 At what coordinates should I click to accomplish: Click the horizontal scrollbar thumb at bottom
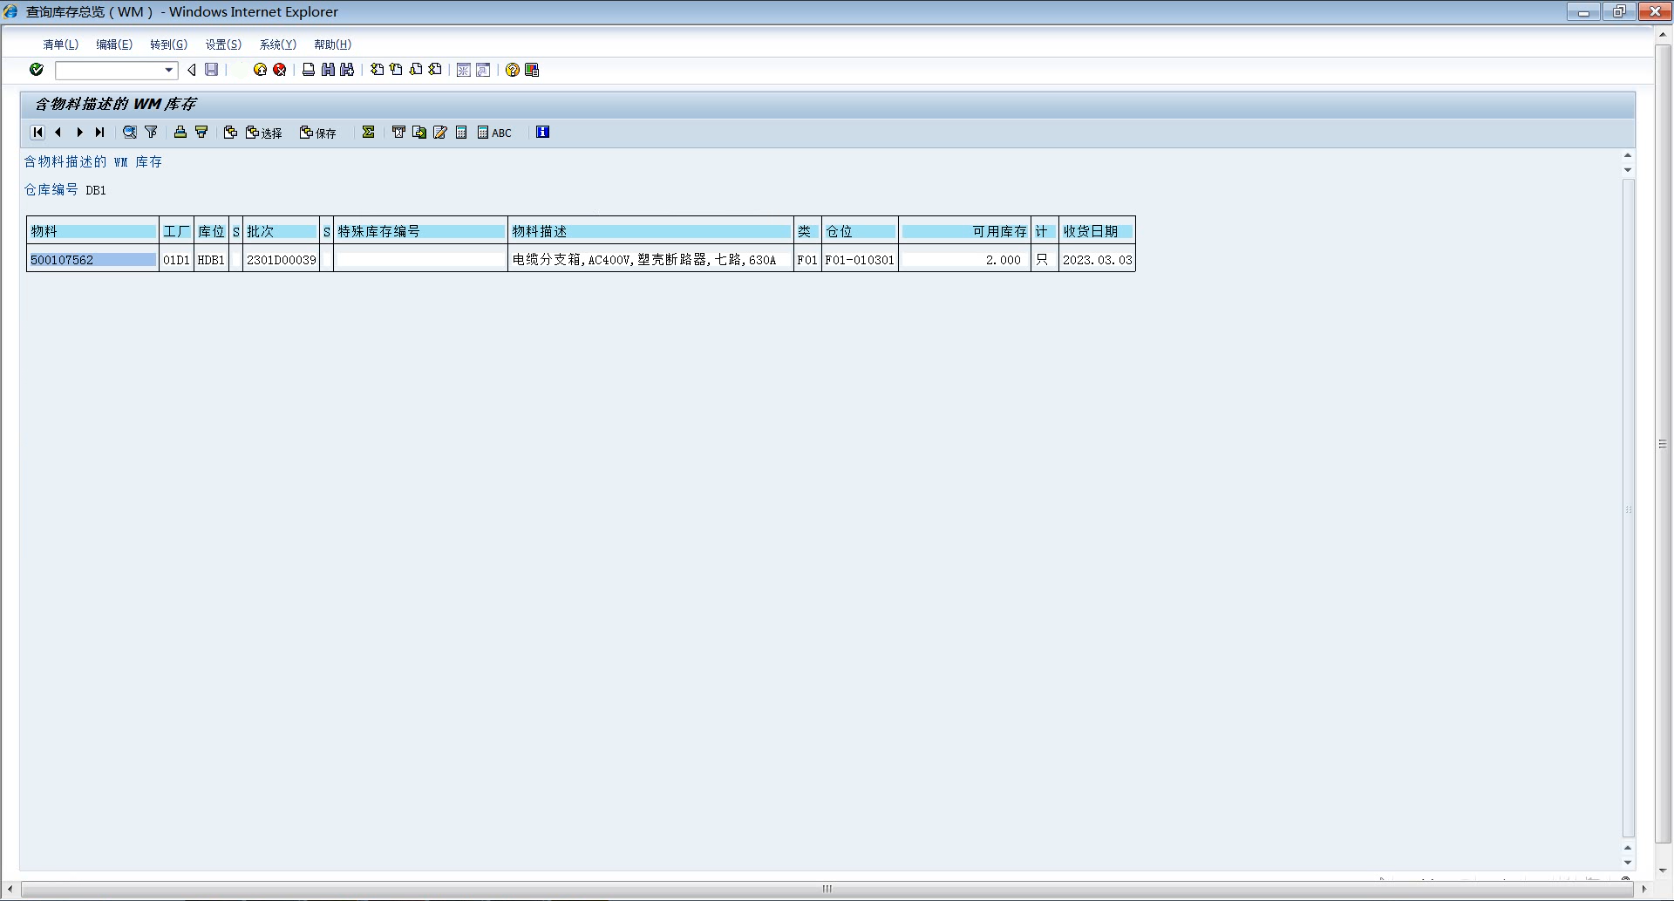pyautogui.click(x=826, y=889)
